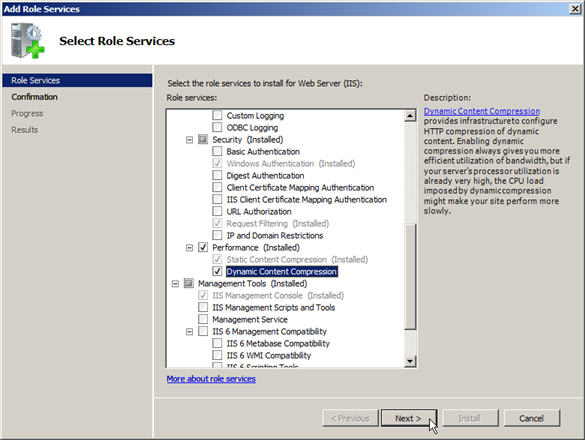Click the Previous button
The height and width of the screenshot is (440, 585).
pyautogui.click(x=350, y=418)
